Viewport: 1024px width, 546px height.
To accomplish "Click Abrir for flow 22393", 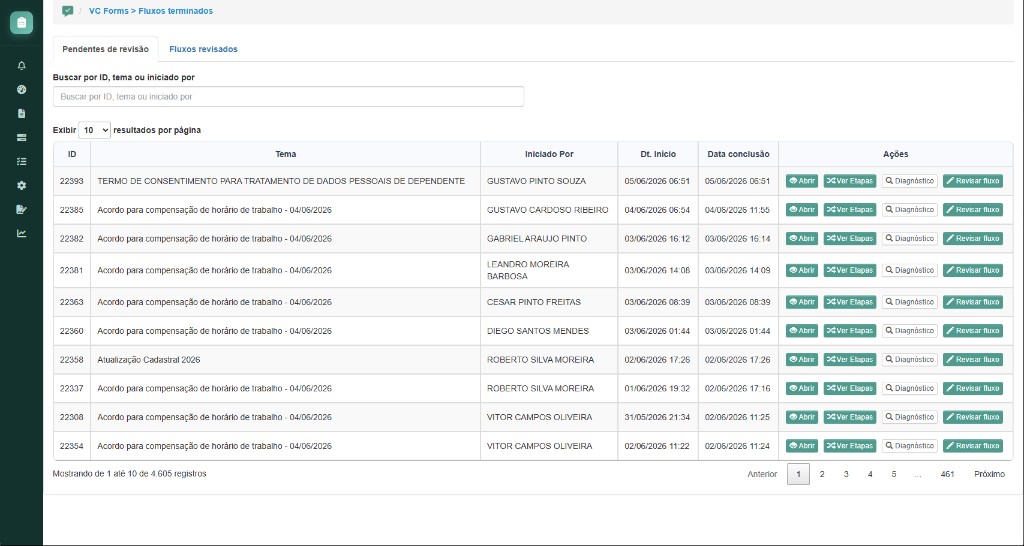I will [x=801, y=181].
